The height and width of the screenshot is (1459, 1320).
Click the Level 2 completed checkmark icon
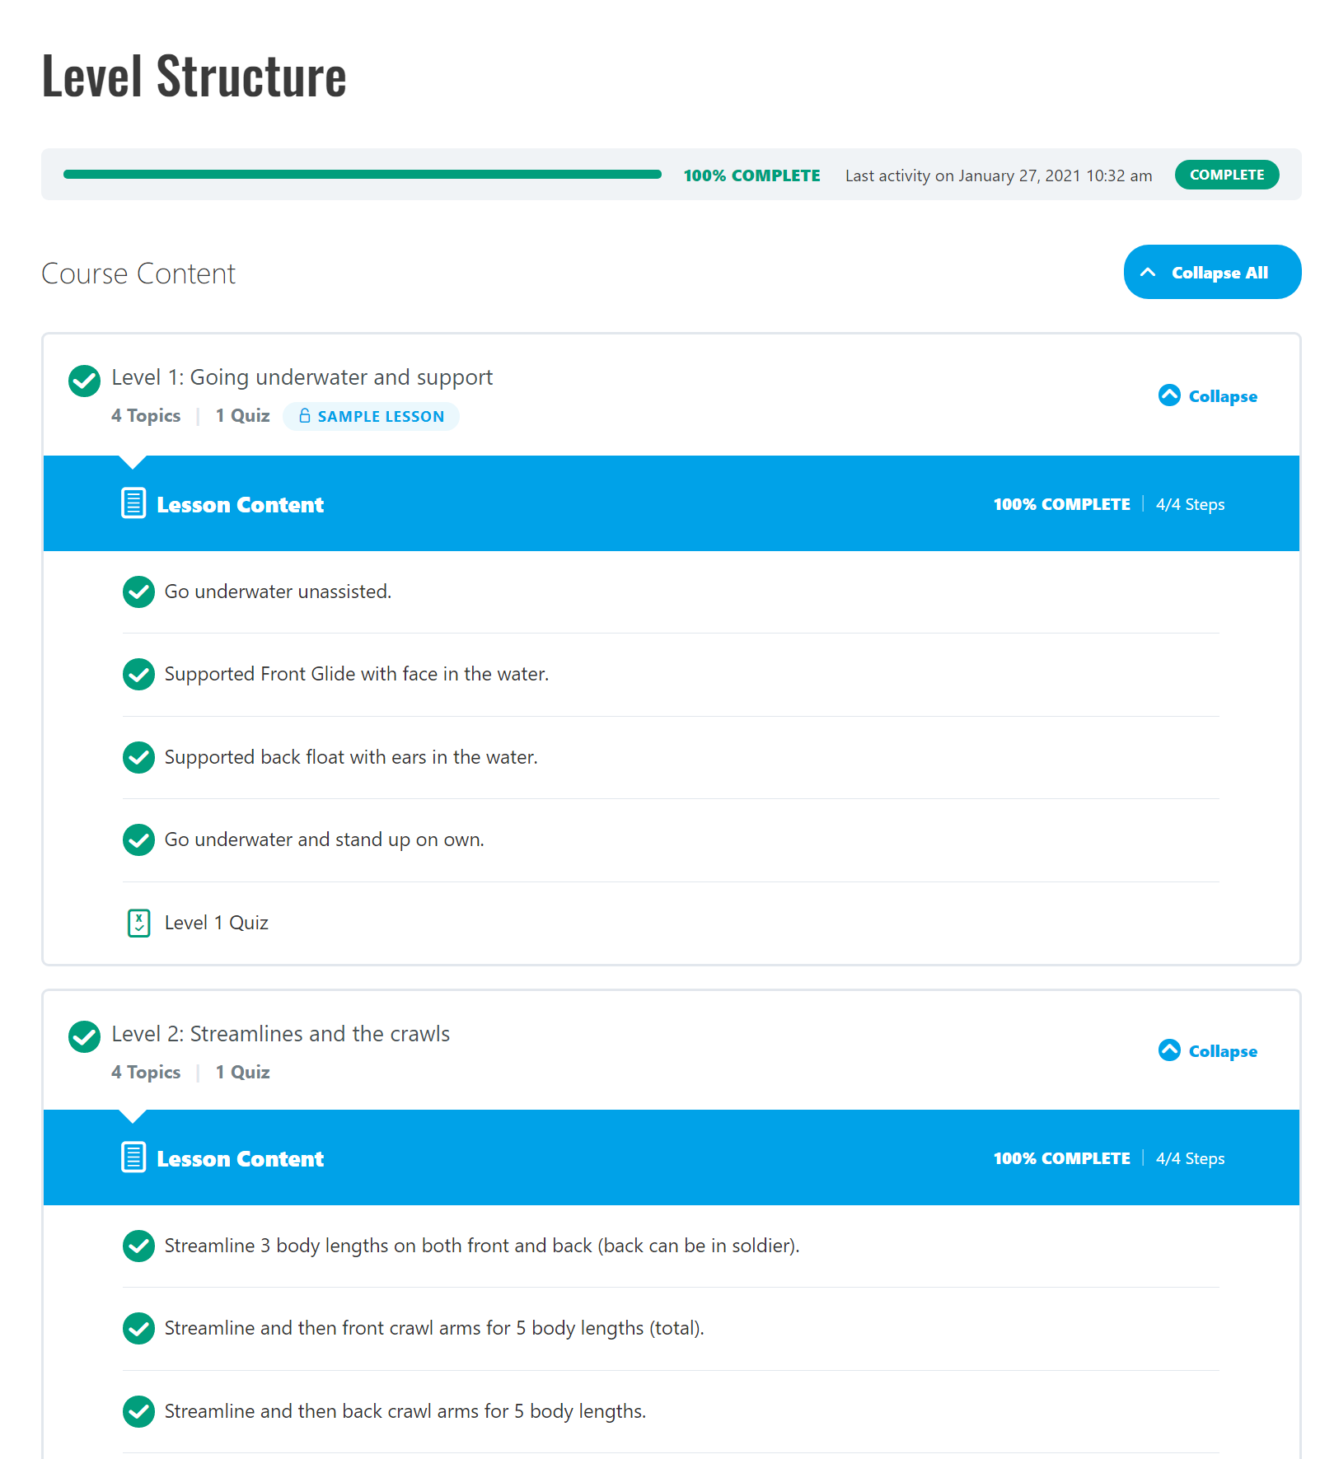tap(85, 1037)
